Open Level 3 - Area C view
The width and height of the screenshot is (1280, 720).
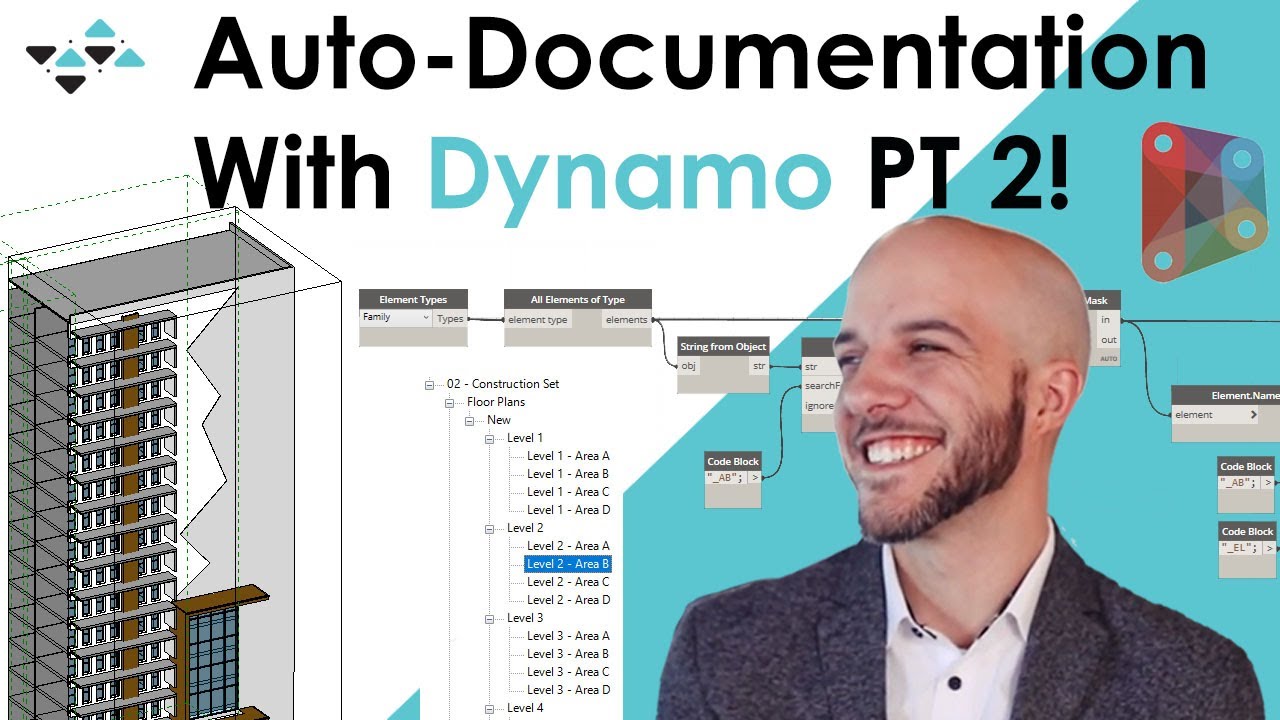[568, 672]
